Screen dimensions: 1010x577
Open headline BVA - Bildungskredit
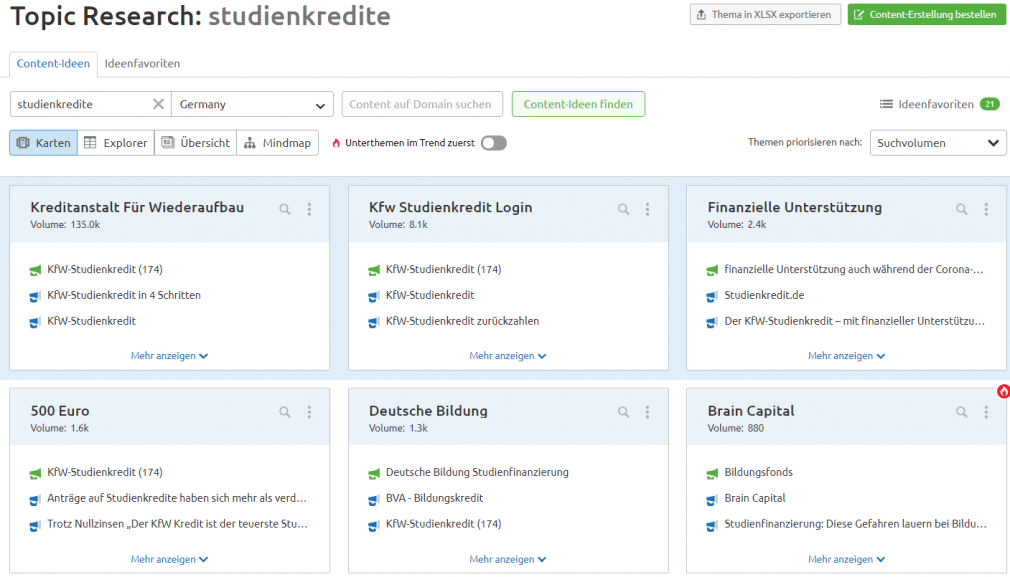coord(434,498)
